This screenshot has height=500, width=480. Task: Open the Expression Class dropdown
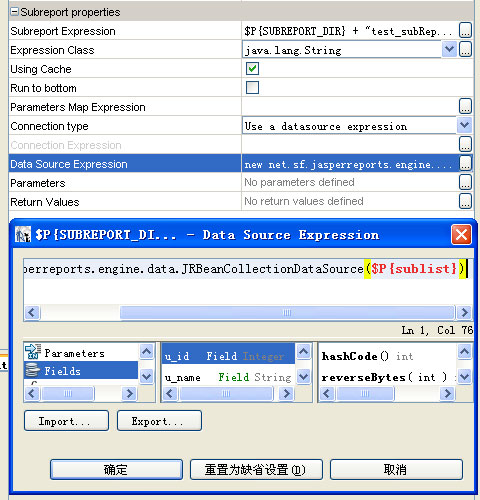click(449, 49)
